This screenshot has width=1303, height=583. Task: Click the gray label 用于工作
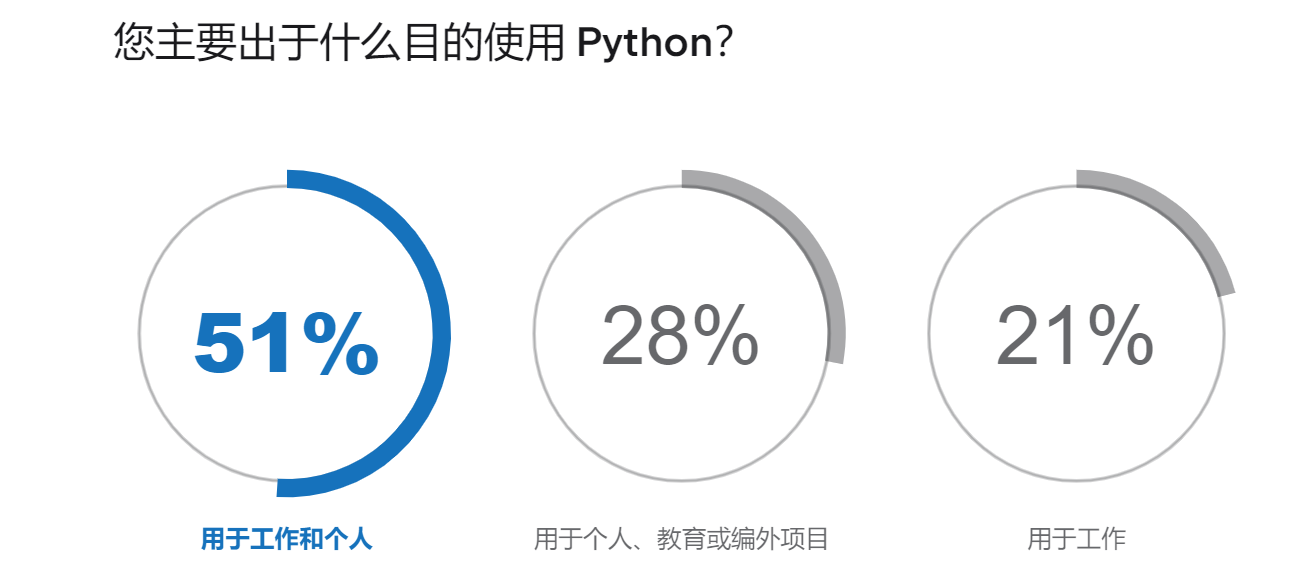click(1076, 540)
